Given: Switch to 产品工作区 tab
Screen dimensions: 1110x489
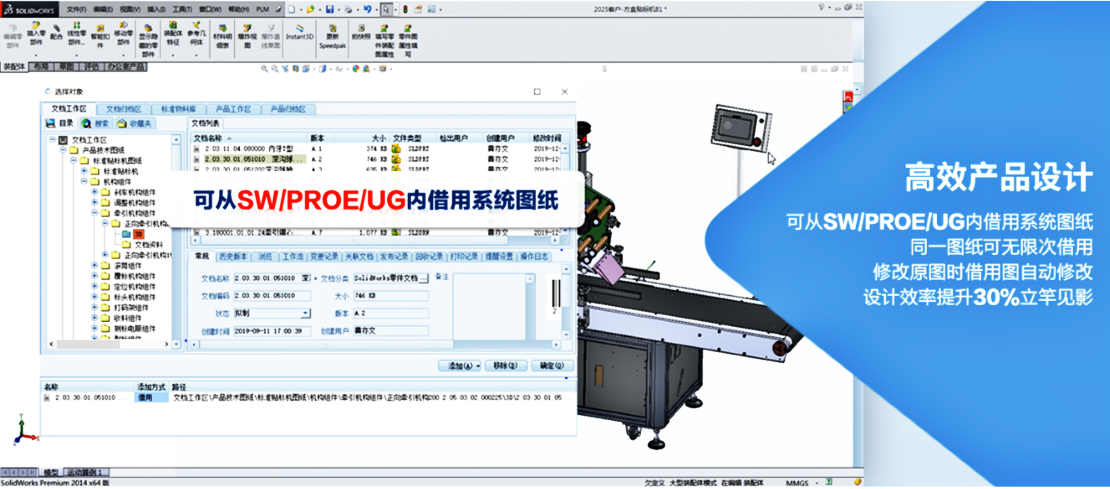Looking at the screenshot, I should click(x=234, y=109).
